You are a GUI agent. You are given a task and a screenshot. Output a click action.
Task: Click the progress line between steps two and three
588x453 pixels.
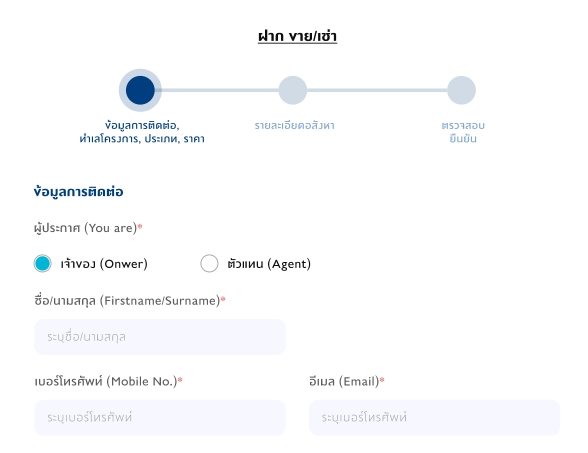pos(377,90)
